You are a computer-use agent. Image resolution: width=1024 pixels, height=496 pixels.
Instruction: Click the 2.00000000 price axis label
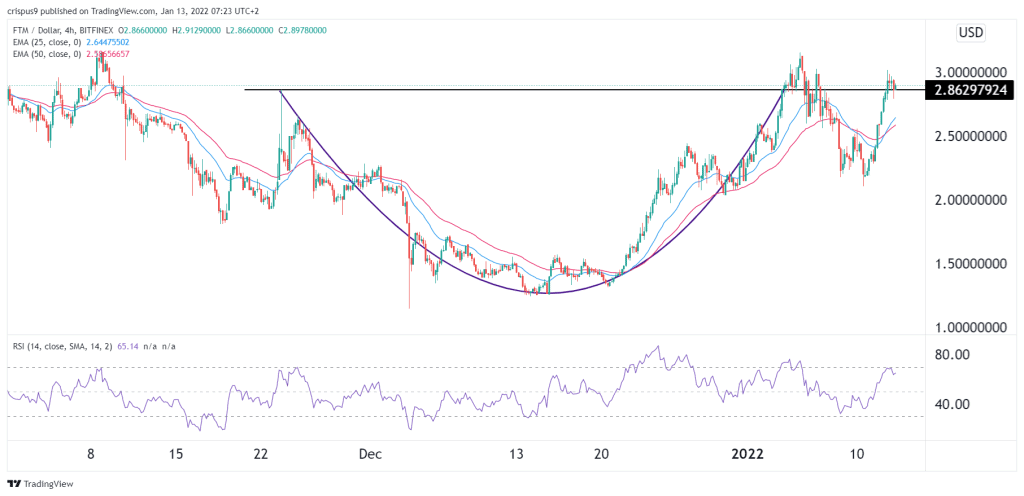pos(970,200)
